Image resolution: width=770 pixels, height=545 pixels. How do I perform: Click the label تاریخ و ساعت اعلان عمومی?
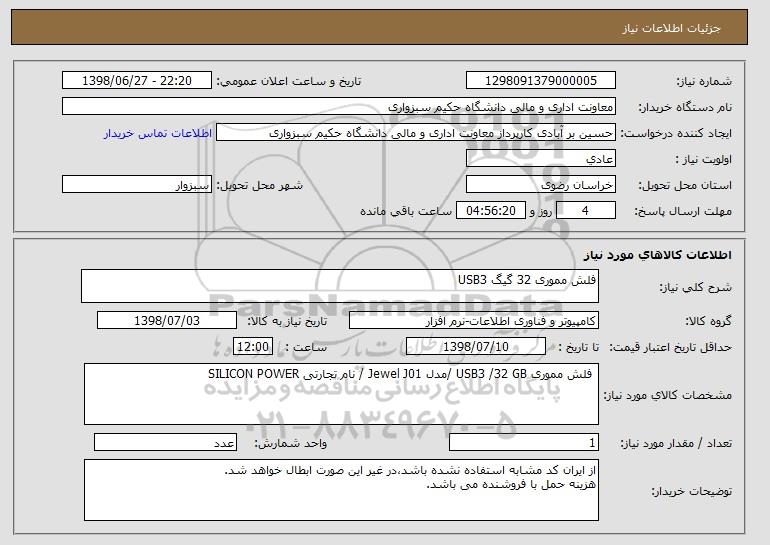[x=289, y=81]
